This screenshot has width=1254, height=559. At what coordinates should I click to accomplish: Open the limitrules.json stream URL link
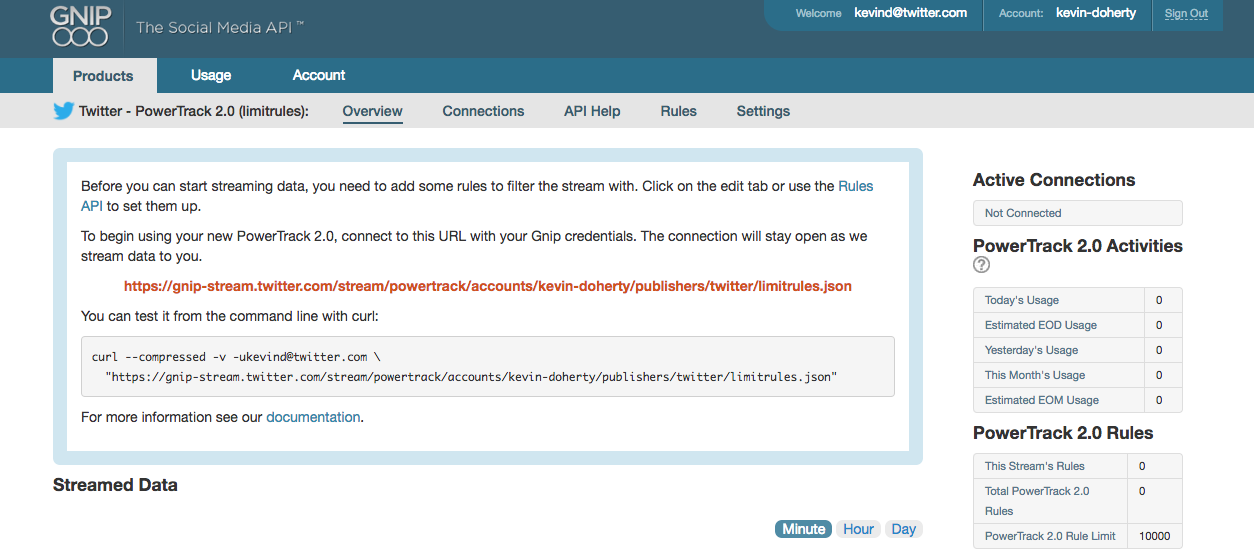pyautogui.click(x=488, y=286)
